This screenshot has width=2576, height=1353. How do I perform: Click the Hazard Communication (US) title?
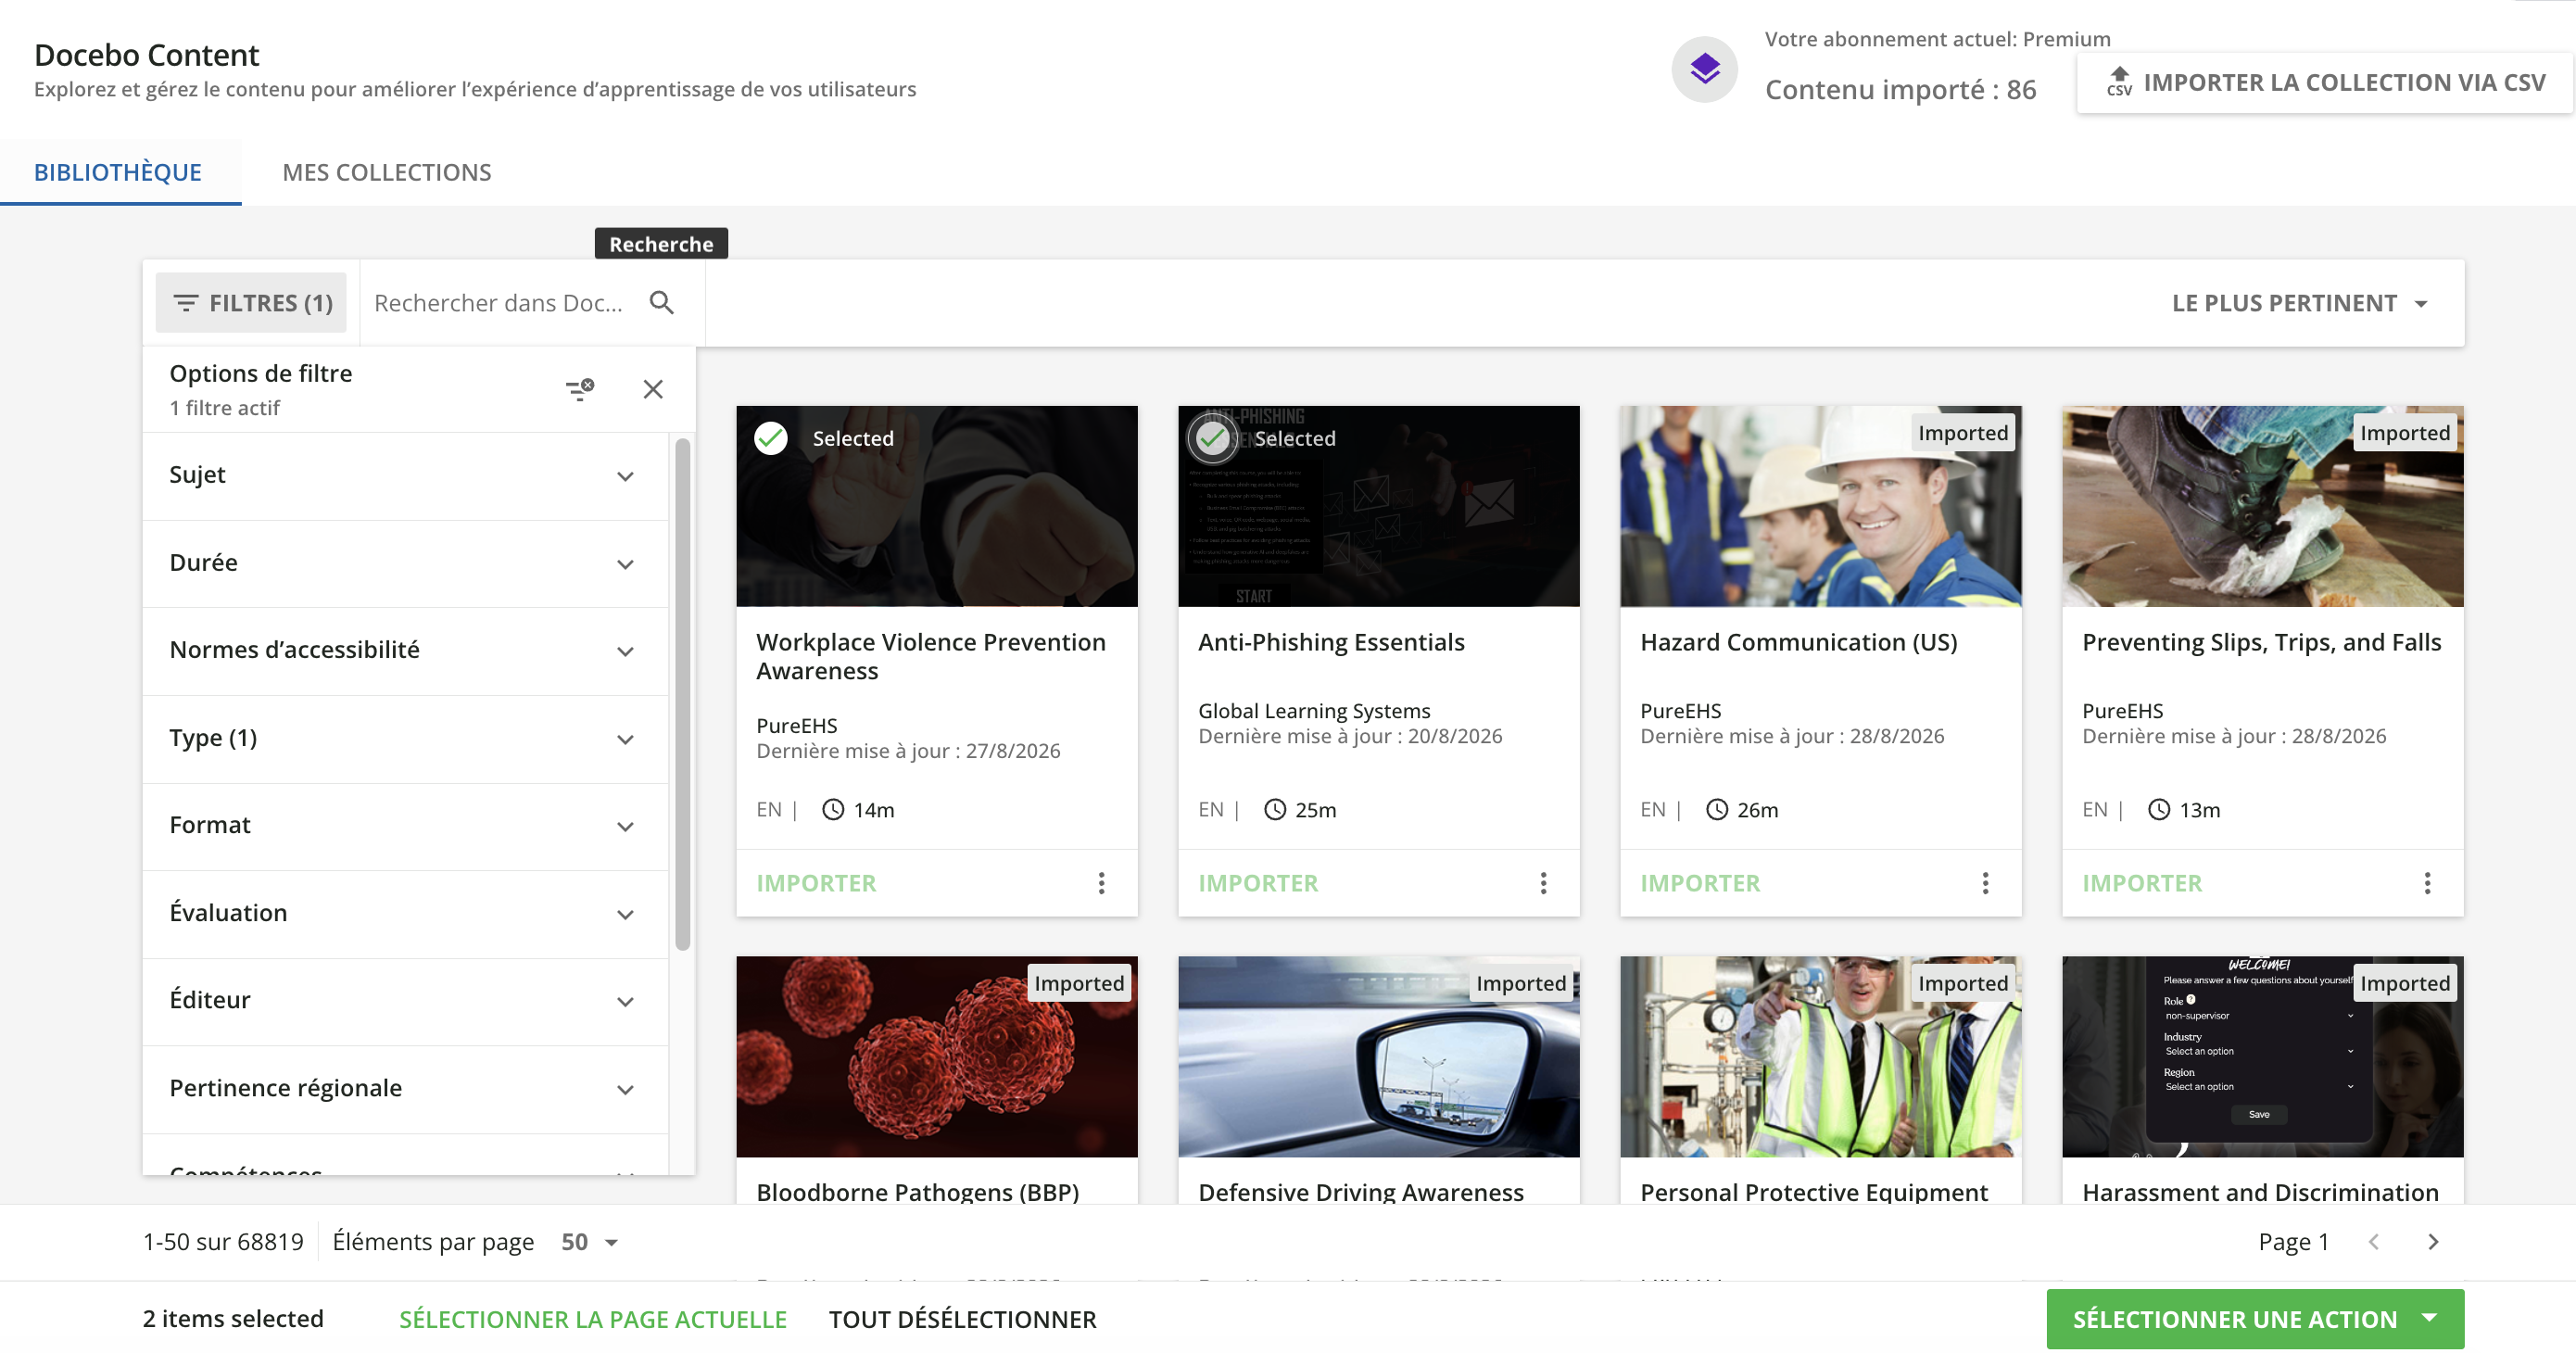pos(1799,642)
